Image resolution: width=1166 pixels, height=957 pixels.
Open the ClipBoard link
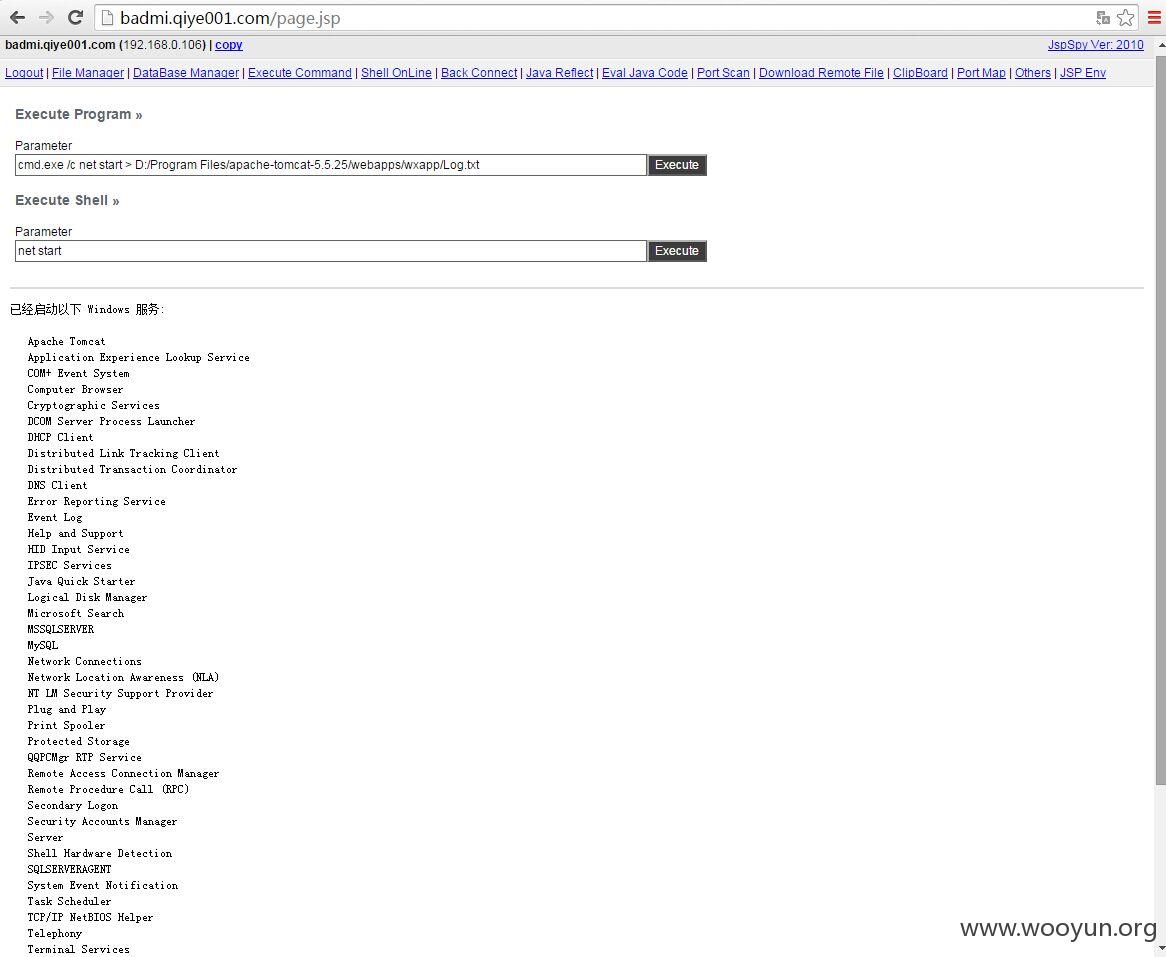[x=920, y=73]
